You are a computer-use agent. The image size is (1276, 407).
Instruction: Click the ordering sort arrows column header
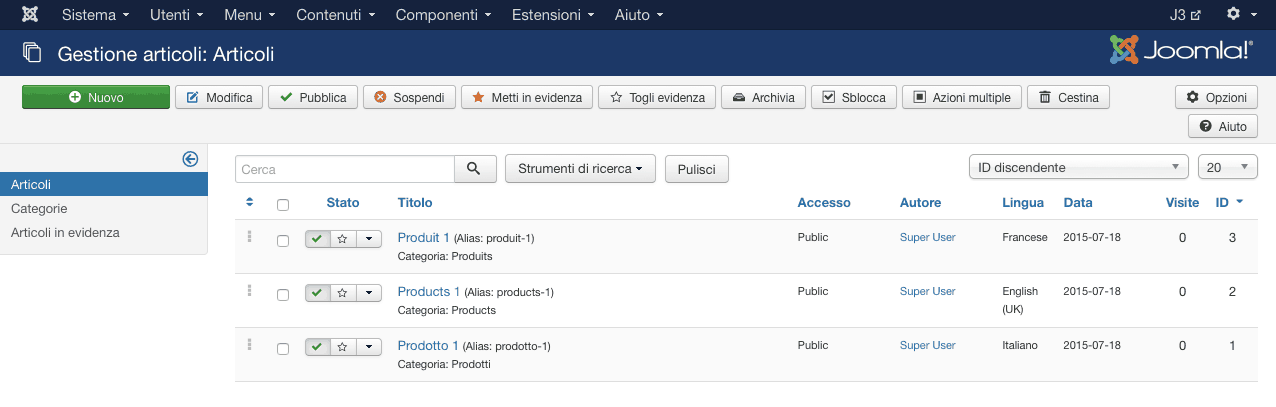pyautogui.click(x=250, y=203)
